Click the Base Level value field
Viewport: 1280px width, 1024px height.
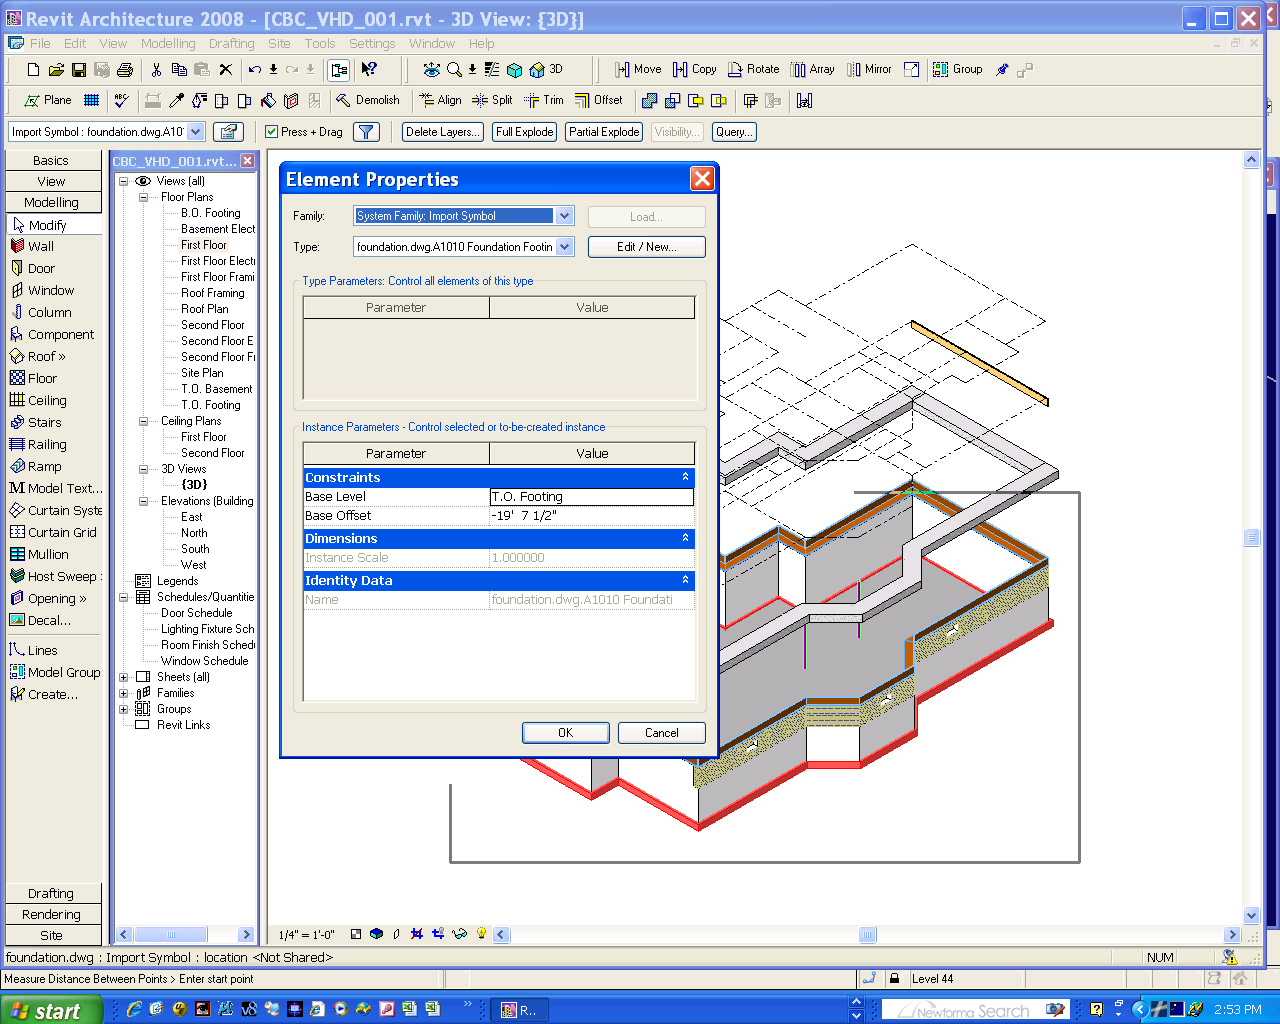591,497
